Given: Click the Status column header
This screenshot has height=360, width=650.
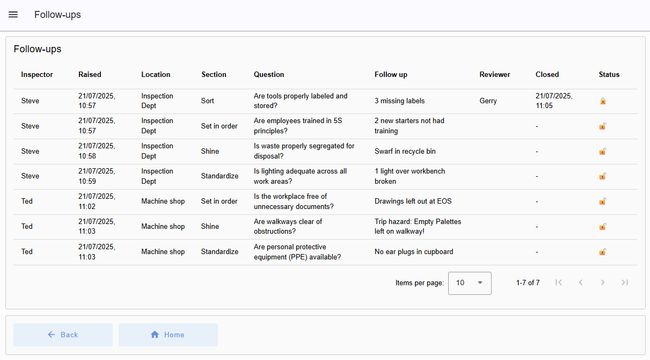Looking at the screenshot, I should tap(609, 75).
